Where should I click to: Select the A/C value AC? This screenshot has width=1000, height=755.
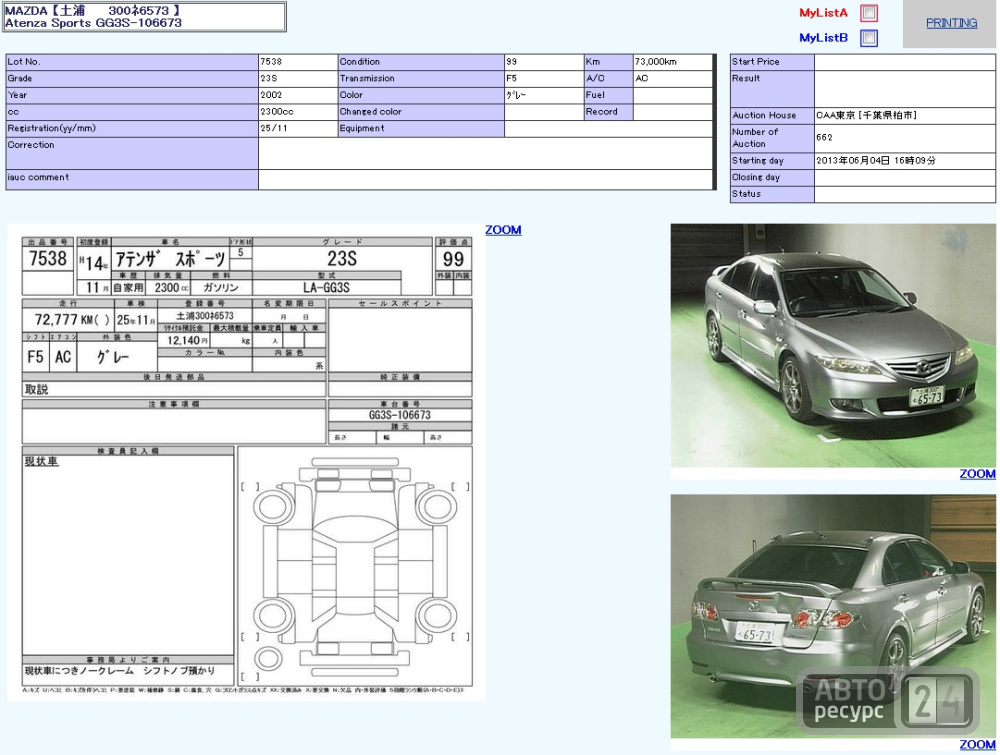pyautogui.click(x=642, y=78)
